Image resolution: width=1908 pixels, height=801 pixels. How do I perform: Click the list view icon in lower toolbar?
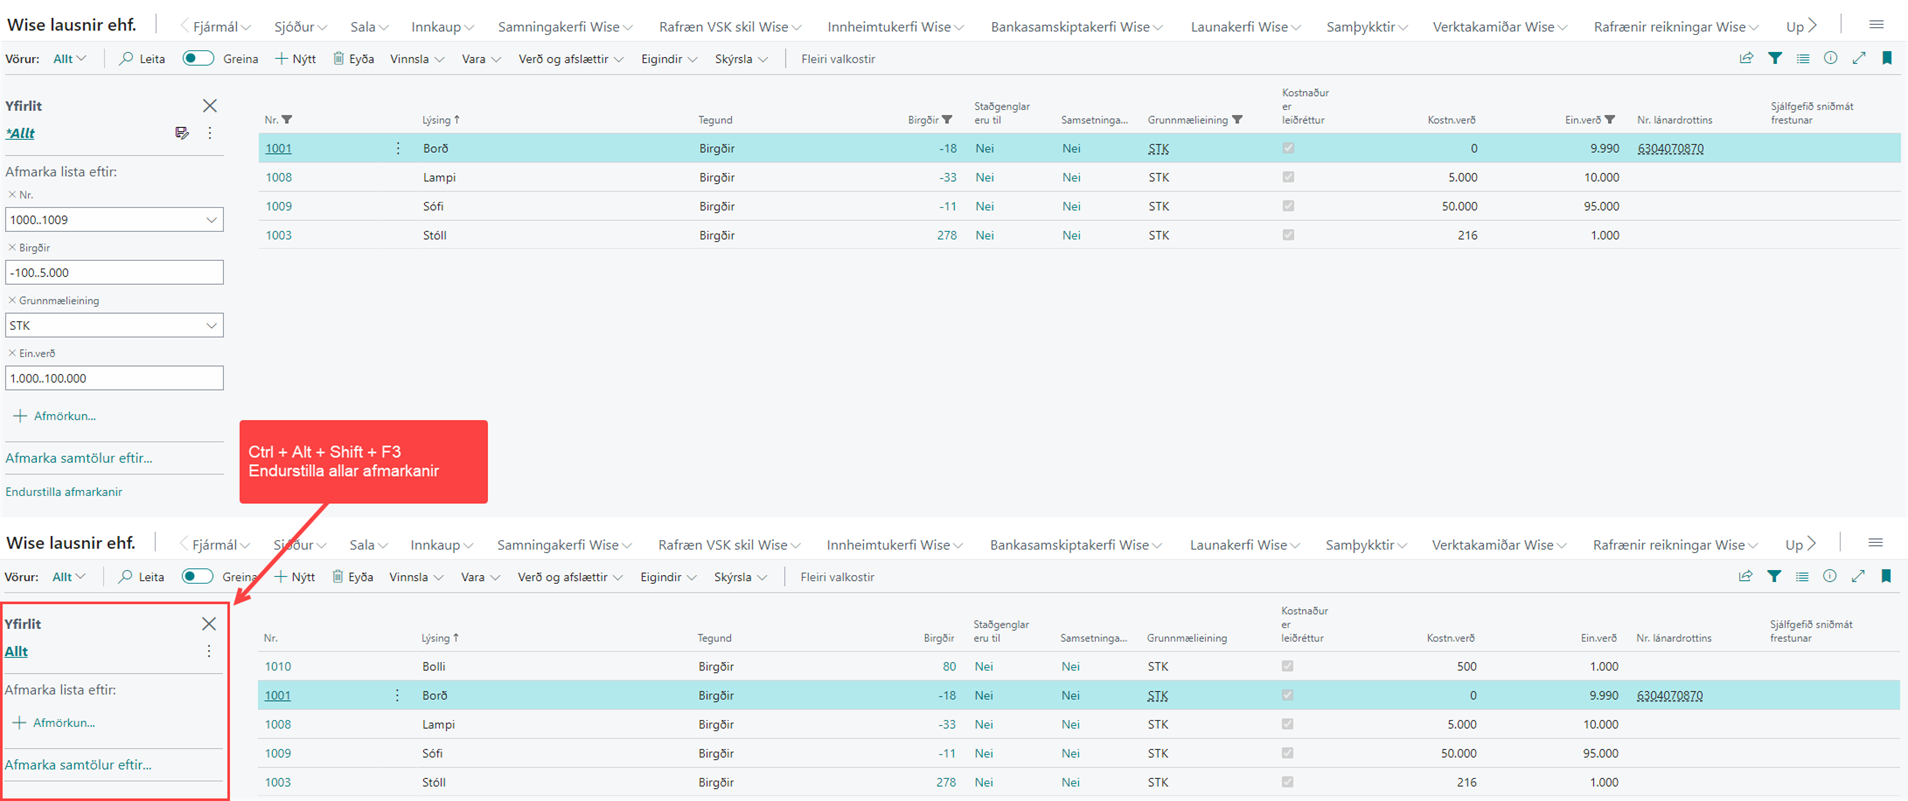[x=1802, y=577]
